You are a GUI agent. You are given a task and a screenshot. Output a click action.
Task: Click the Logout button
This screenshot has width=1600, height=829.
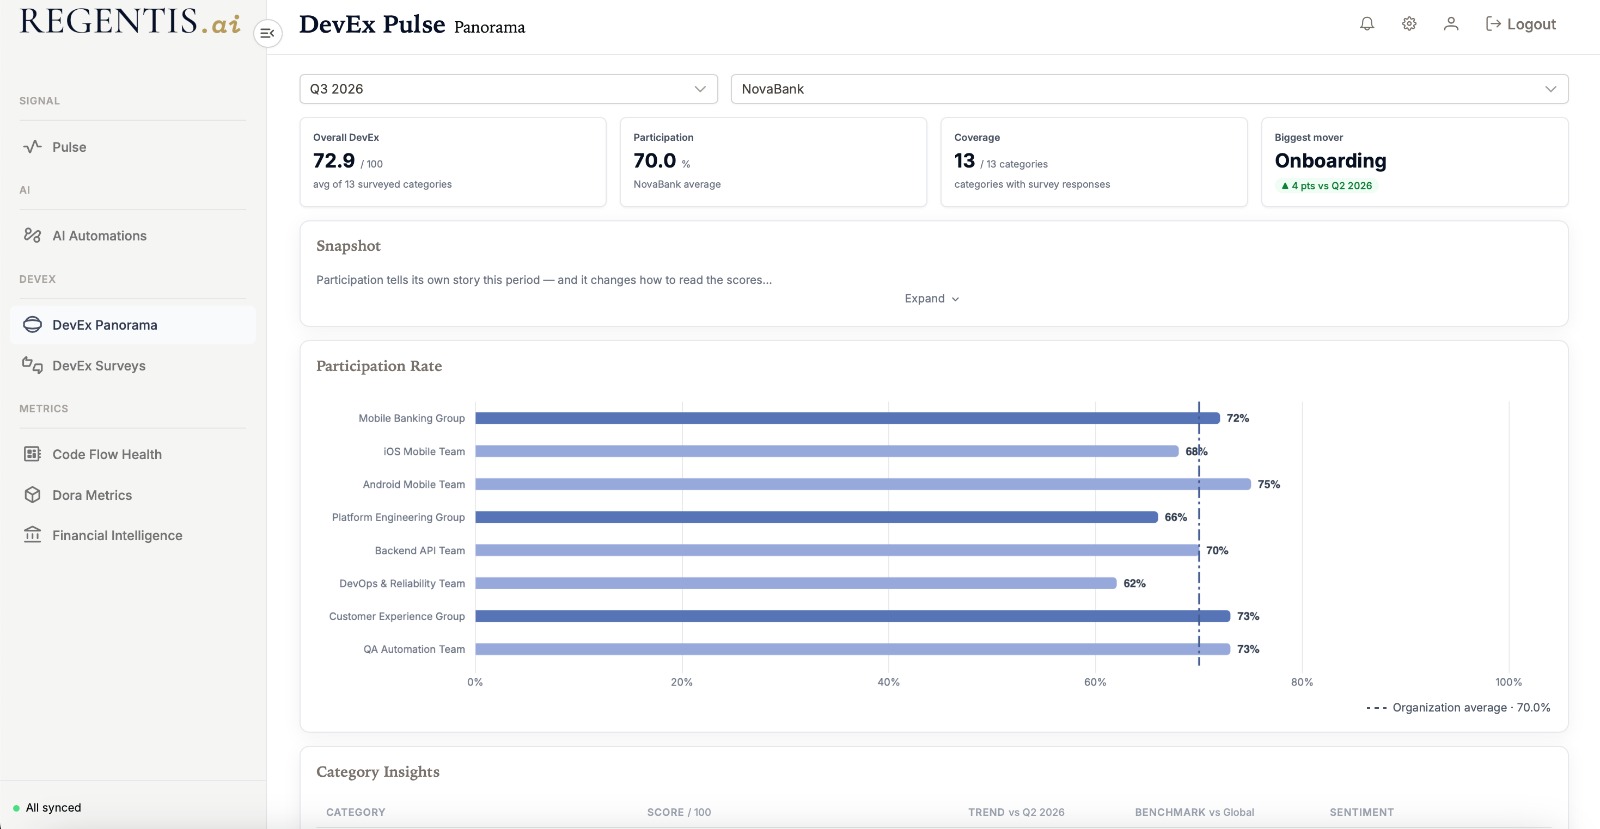click(x=1521, y=24)
